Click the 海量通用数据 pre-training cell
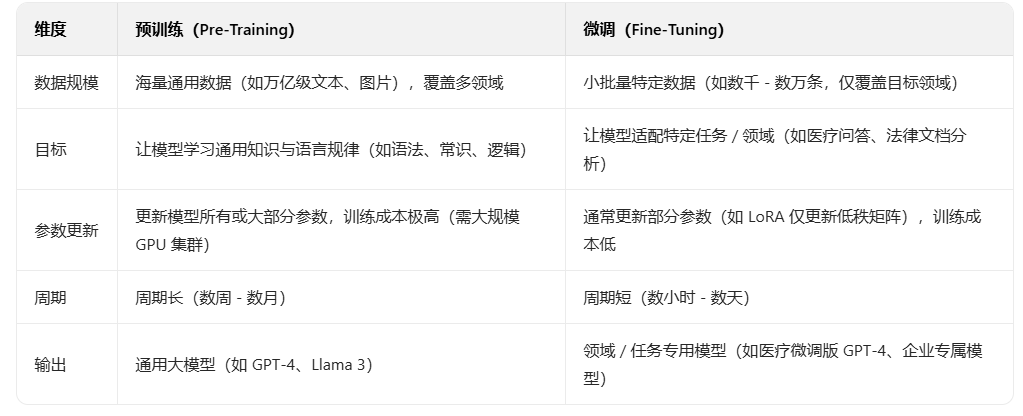Image resolution: width=1023 pixels, height=416 pixels. coord(319,83)
